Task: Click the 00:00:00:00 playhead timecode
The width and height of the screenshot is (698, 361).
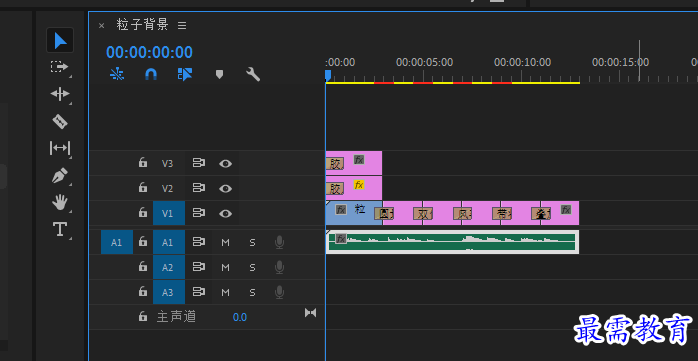Action: [x=149, y=52]
